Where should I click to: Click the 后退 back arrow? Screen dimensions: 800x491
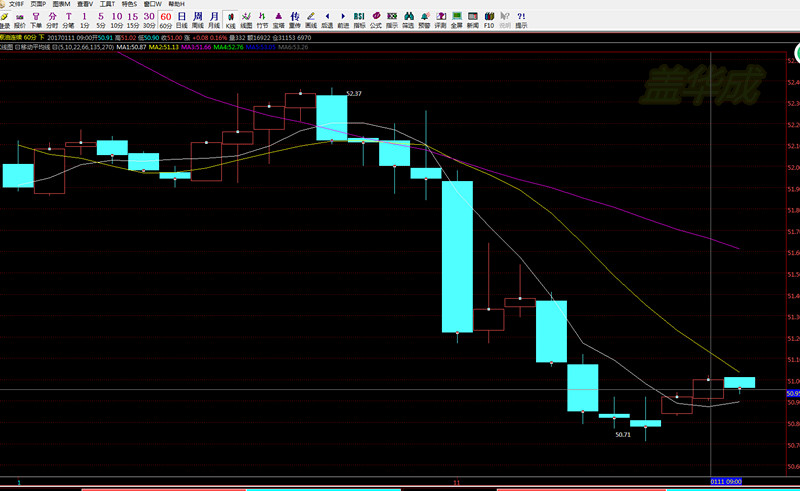pyautogui.click(x=327, y=20)
